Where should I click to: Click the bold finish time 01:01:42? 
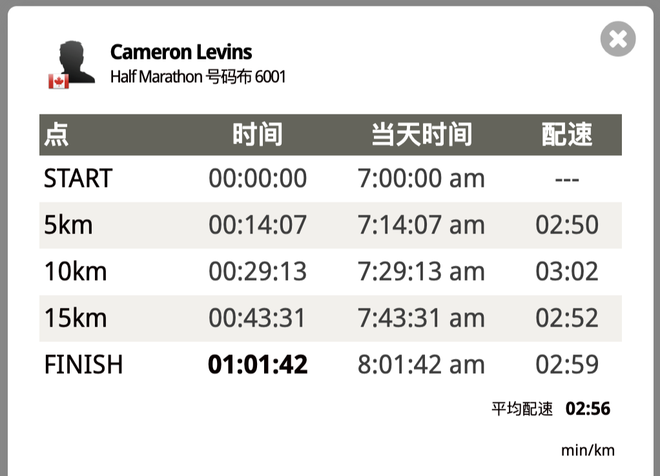pos(258,364)
